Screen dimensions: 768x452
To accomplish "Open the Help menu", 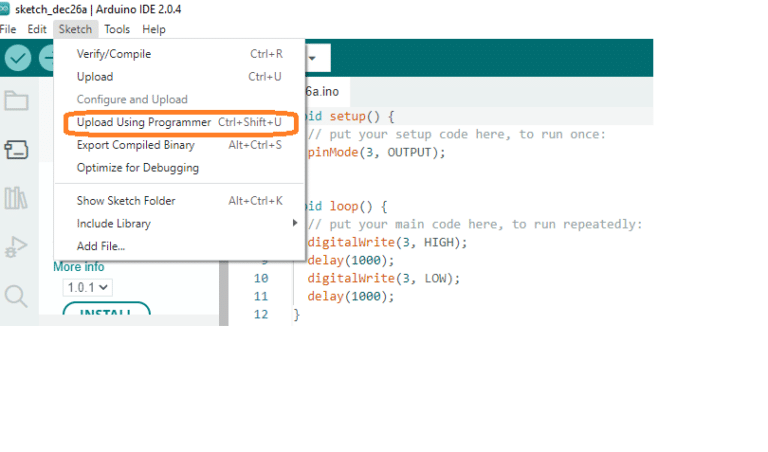I will point(154,29).
